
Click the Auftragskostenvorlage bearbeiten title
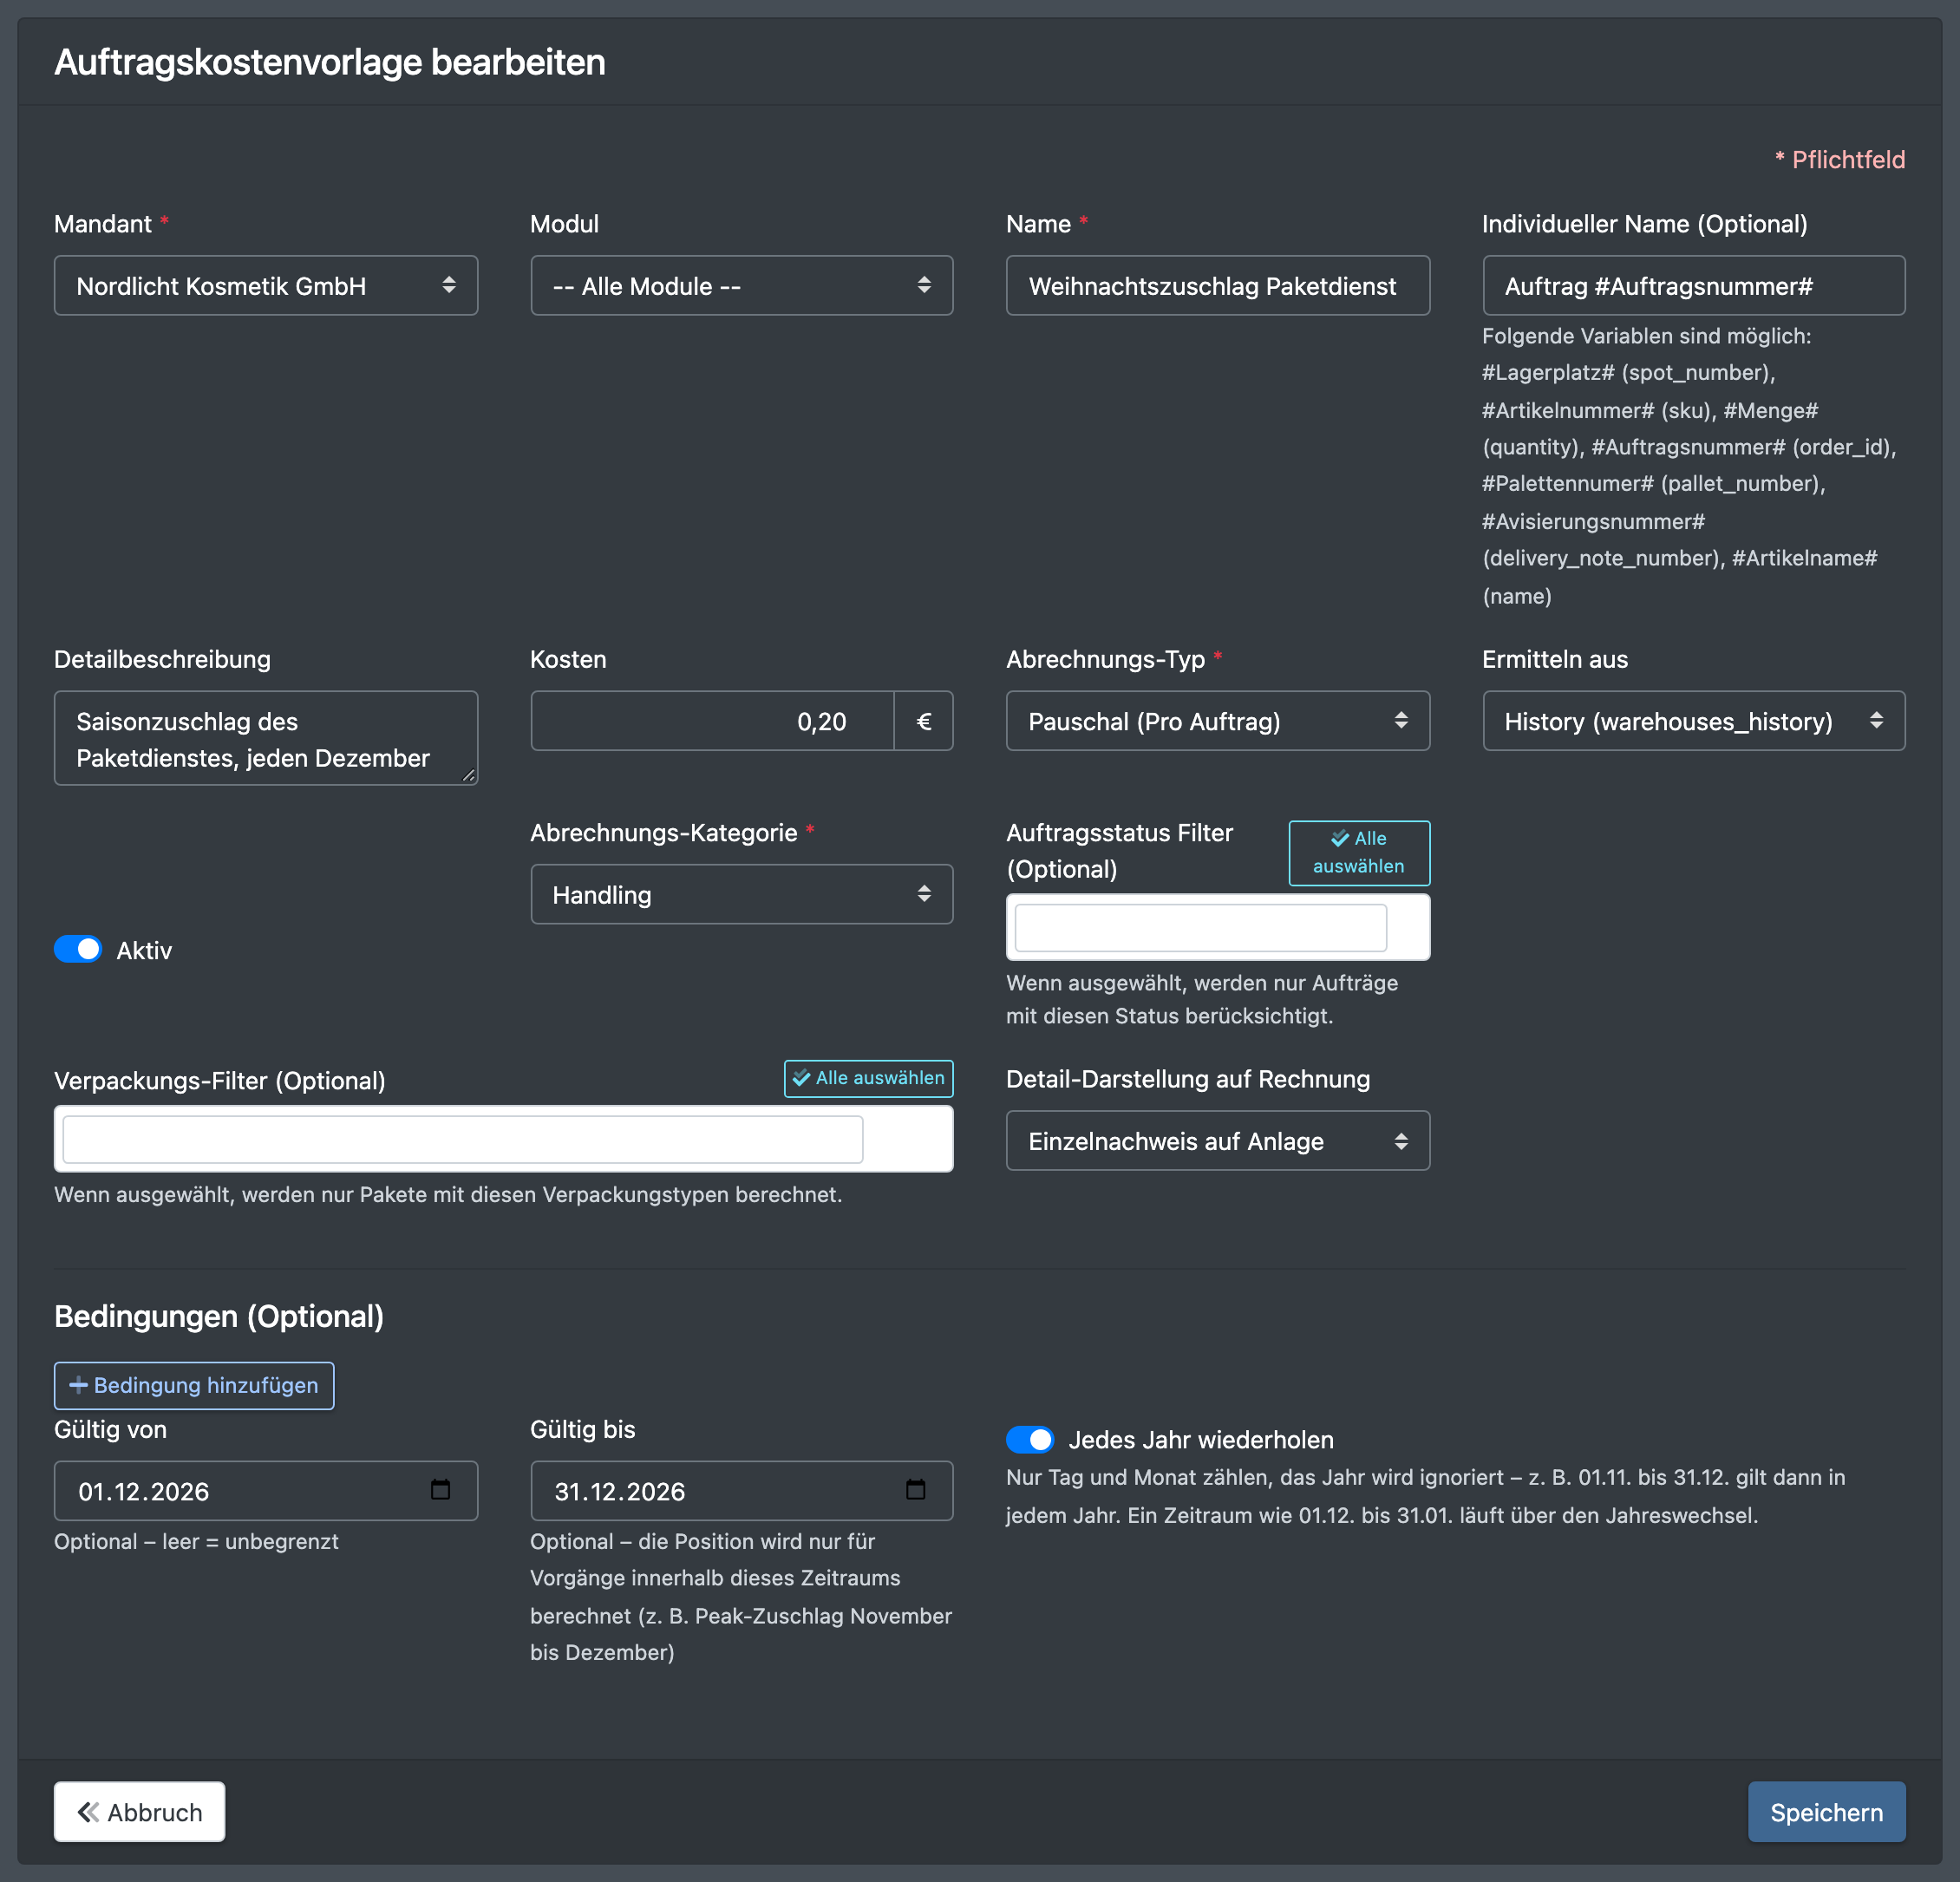tap(330, 62)
